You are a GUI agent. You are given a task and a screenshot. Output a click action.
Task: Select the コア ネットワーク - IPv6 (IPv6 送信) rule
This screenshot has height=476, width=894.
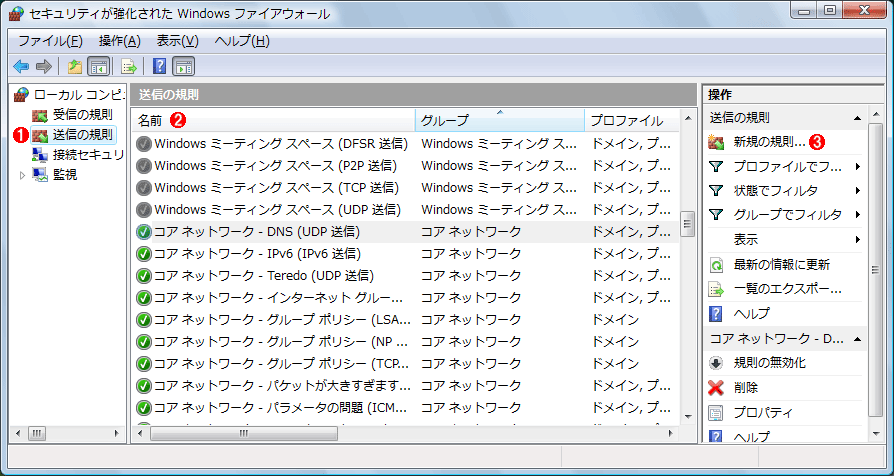[258, 254]
